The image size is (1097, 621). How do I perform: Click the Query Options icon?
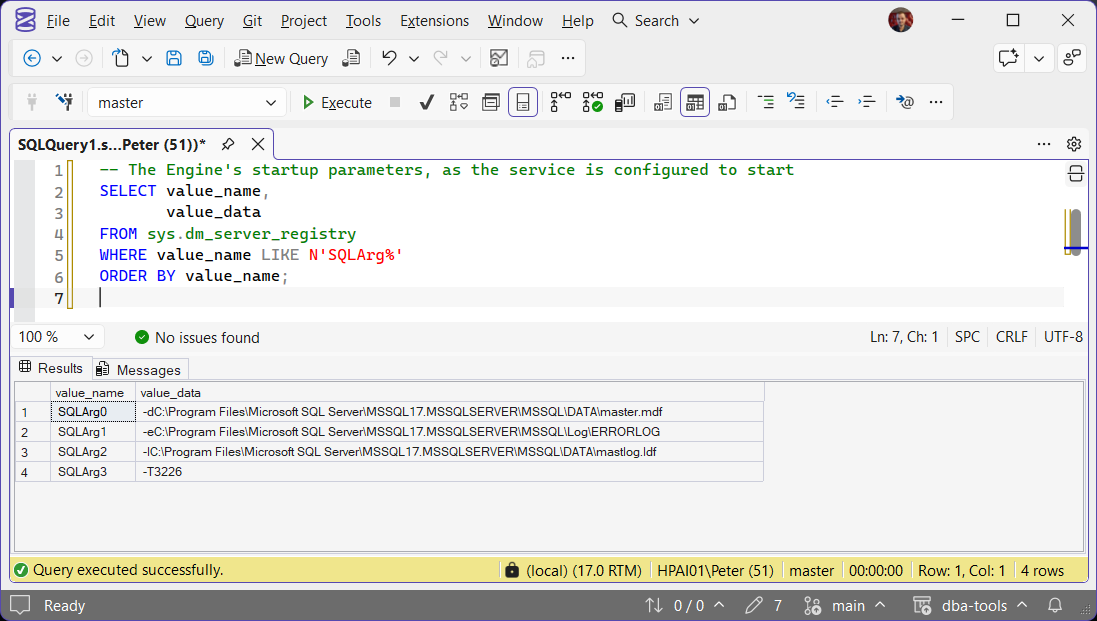coord(491,103)
